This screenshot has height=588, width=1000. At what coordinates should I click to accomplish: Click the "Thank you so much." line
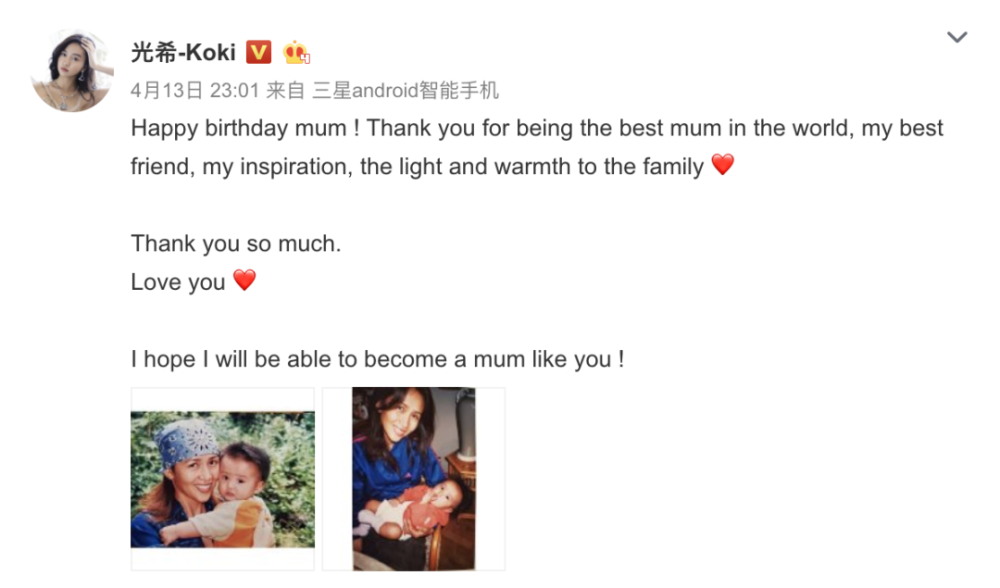pos(235,243)
